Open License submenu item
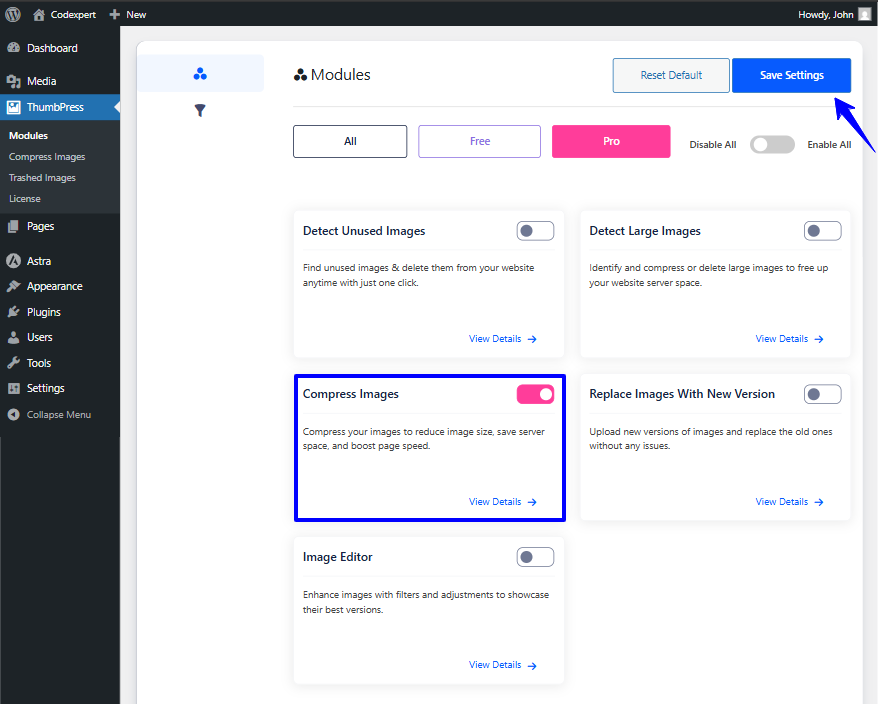The width and height of the screenshot is (878, 704). 25,199
